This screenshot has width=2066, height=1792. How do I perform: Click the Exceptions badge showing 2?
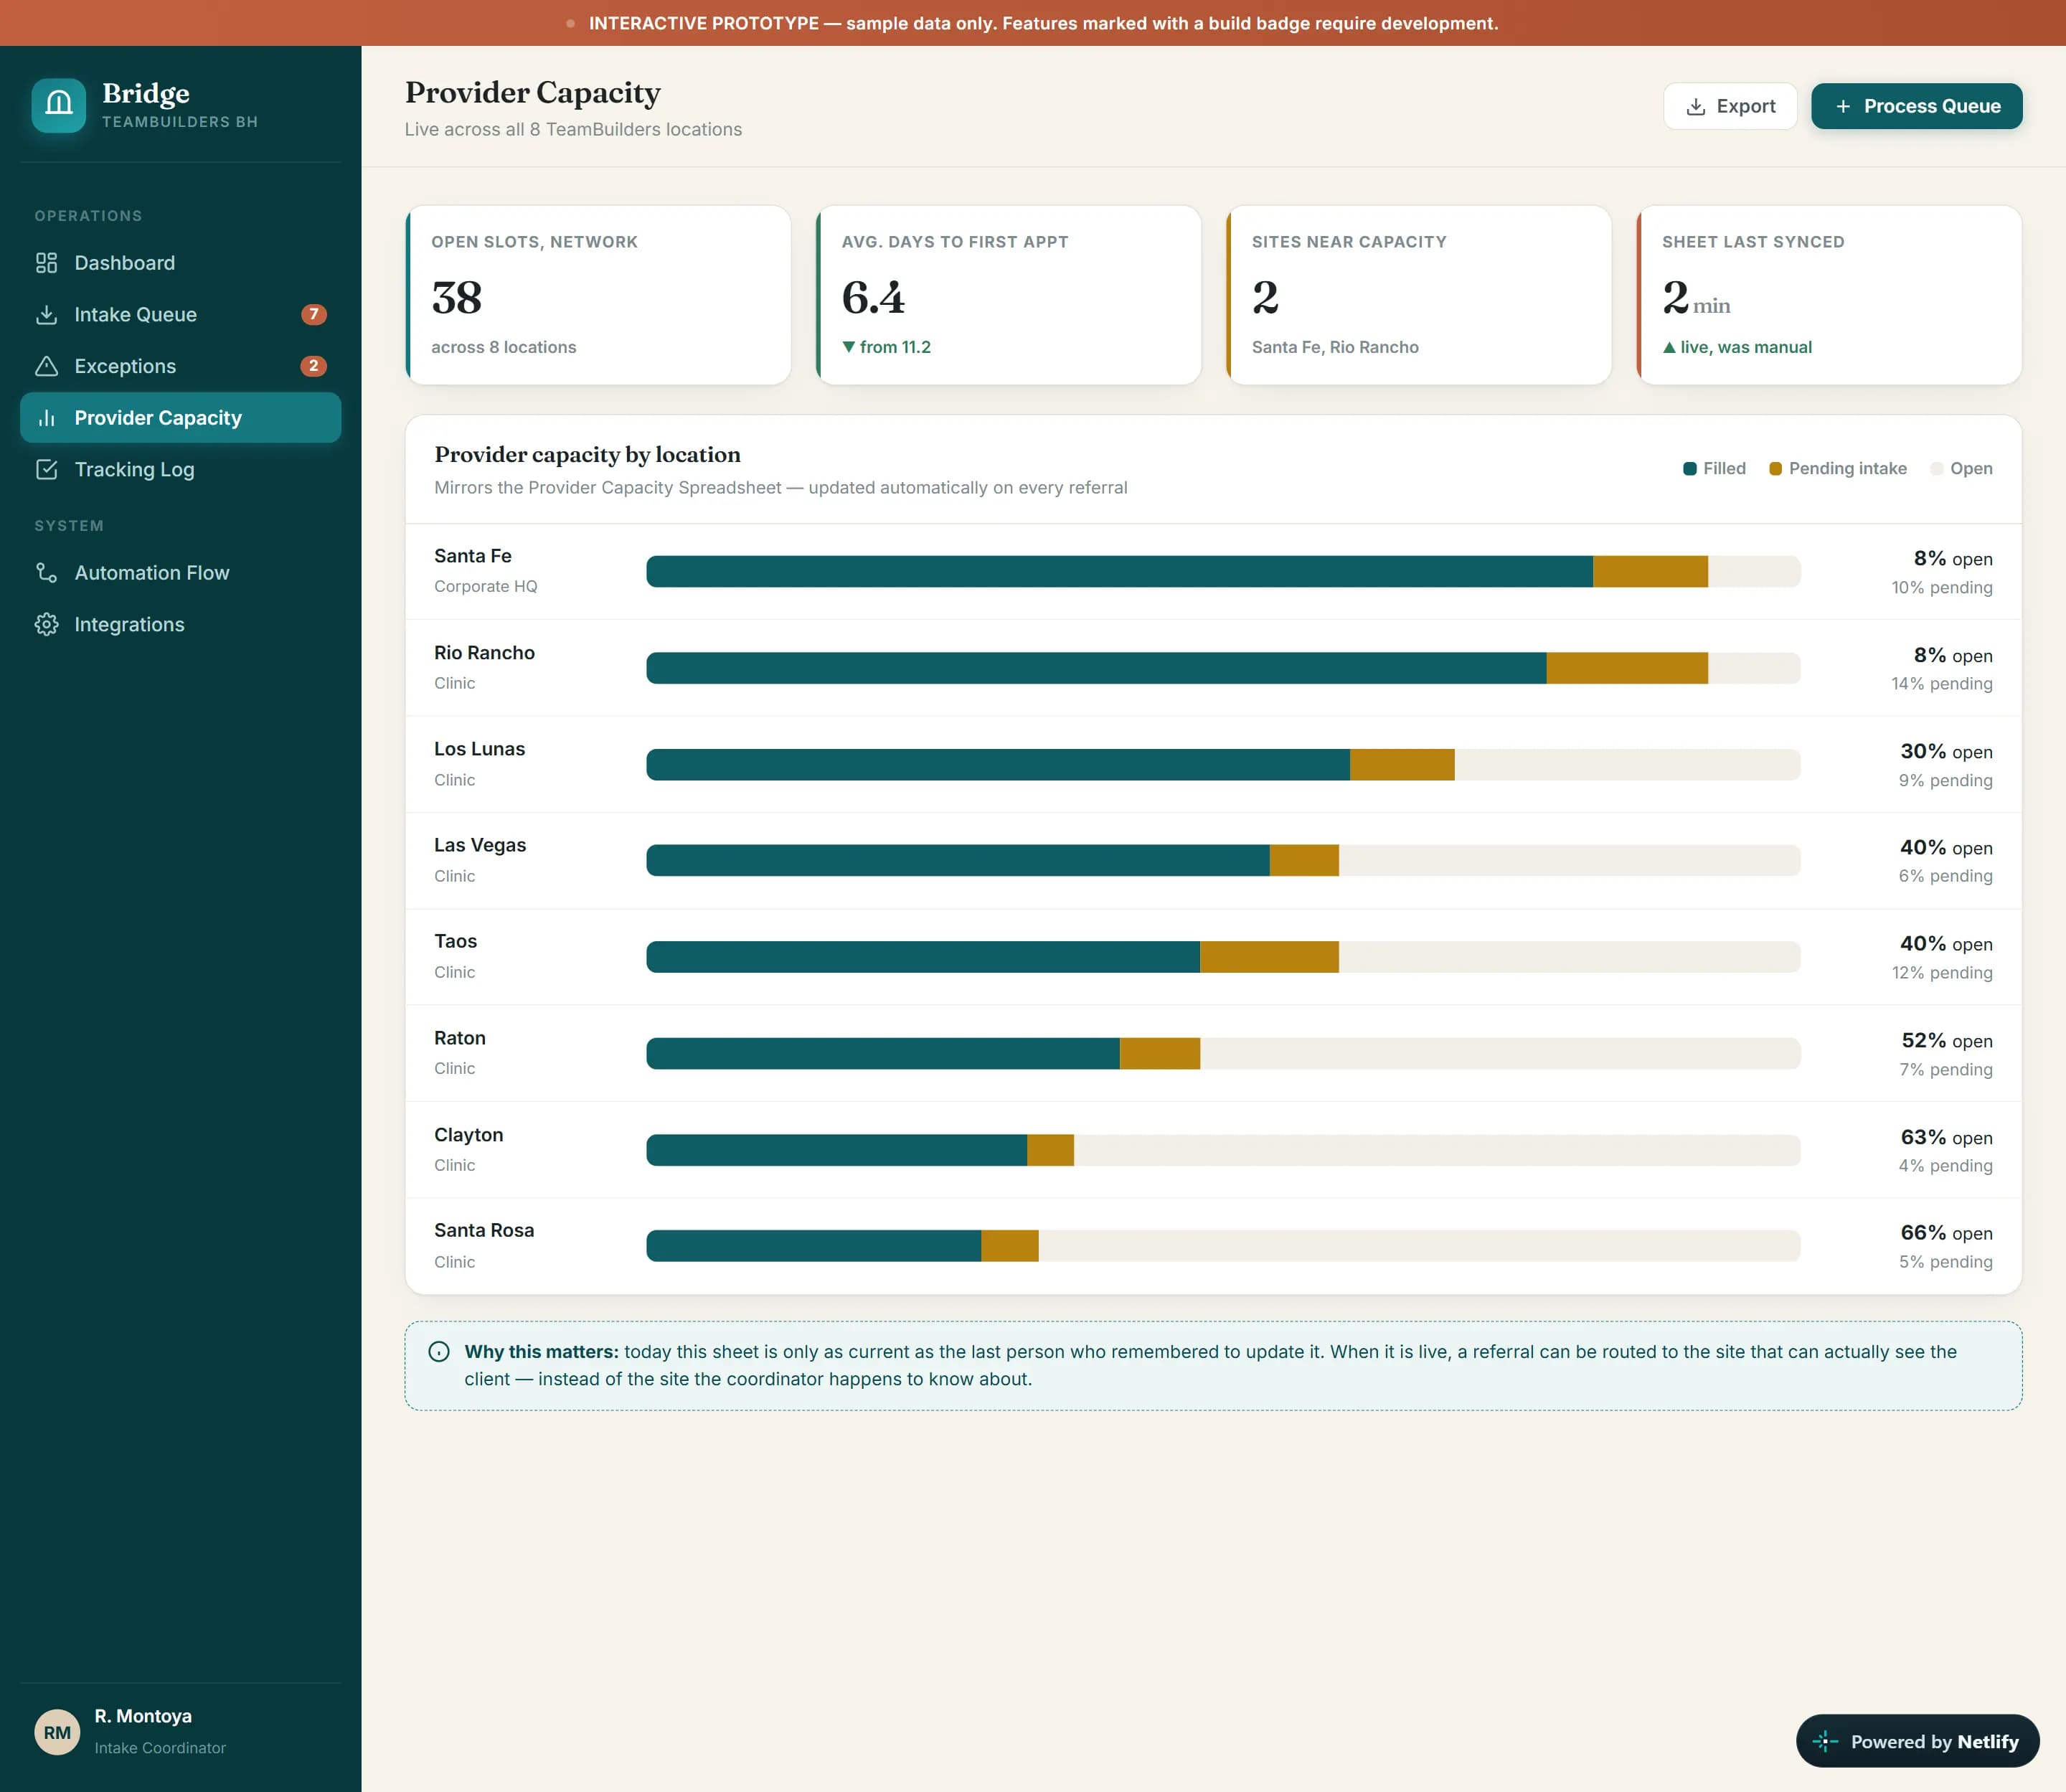[x=314, y=366]
